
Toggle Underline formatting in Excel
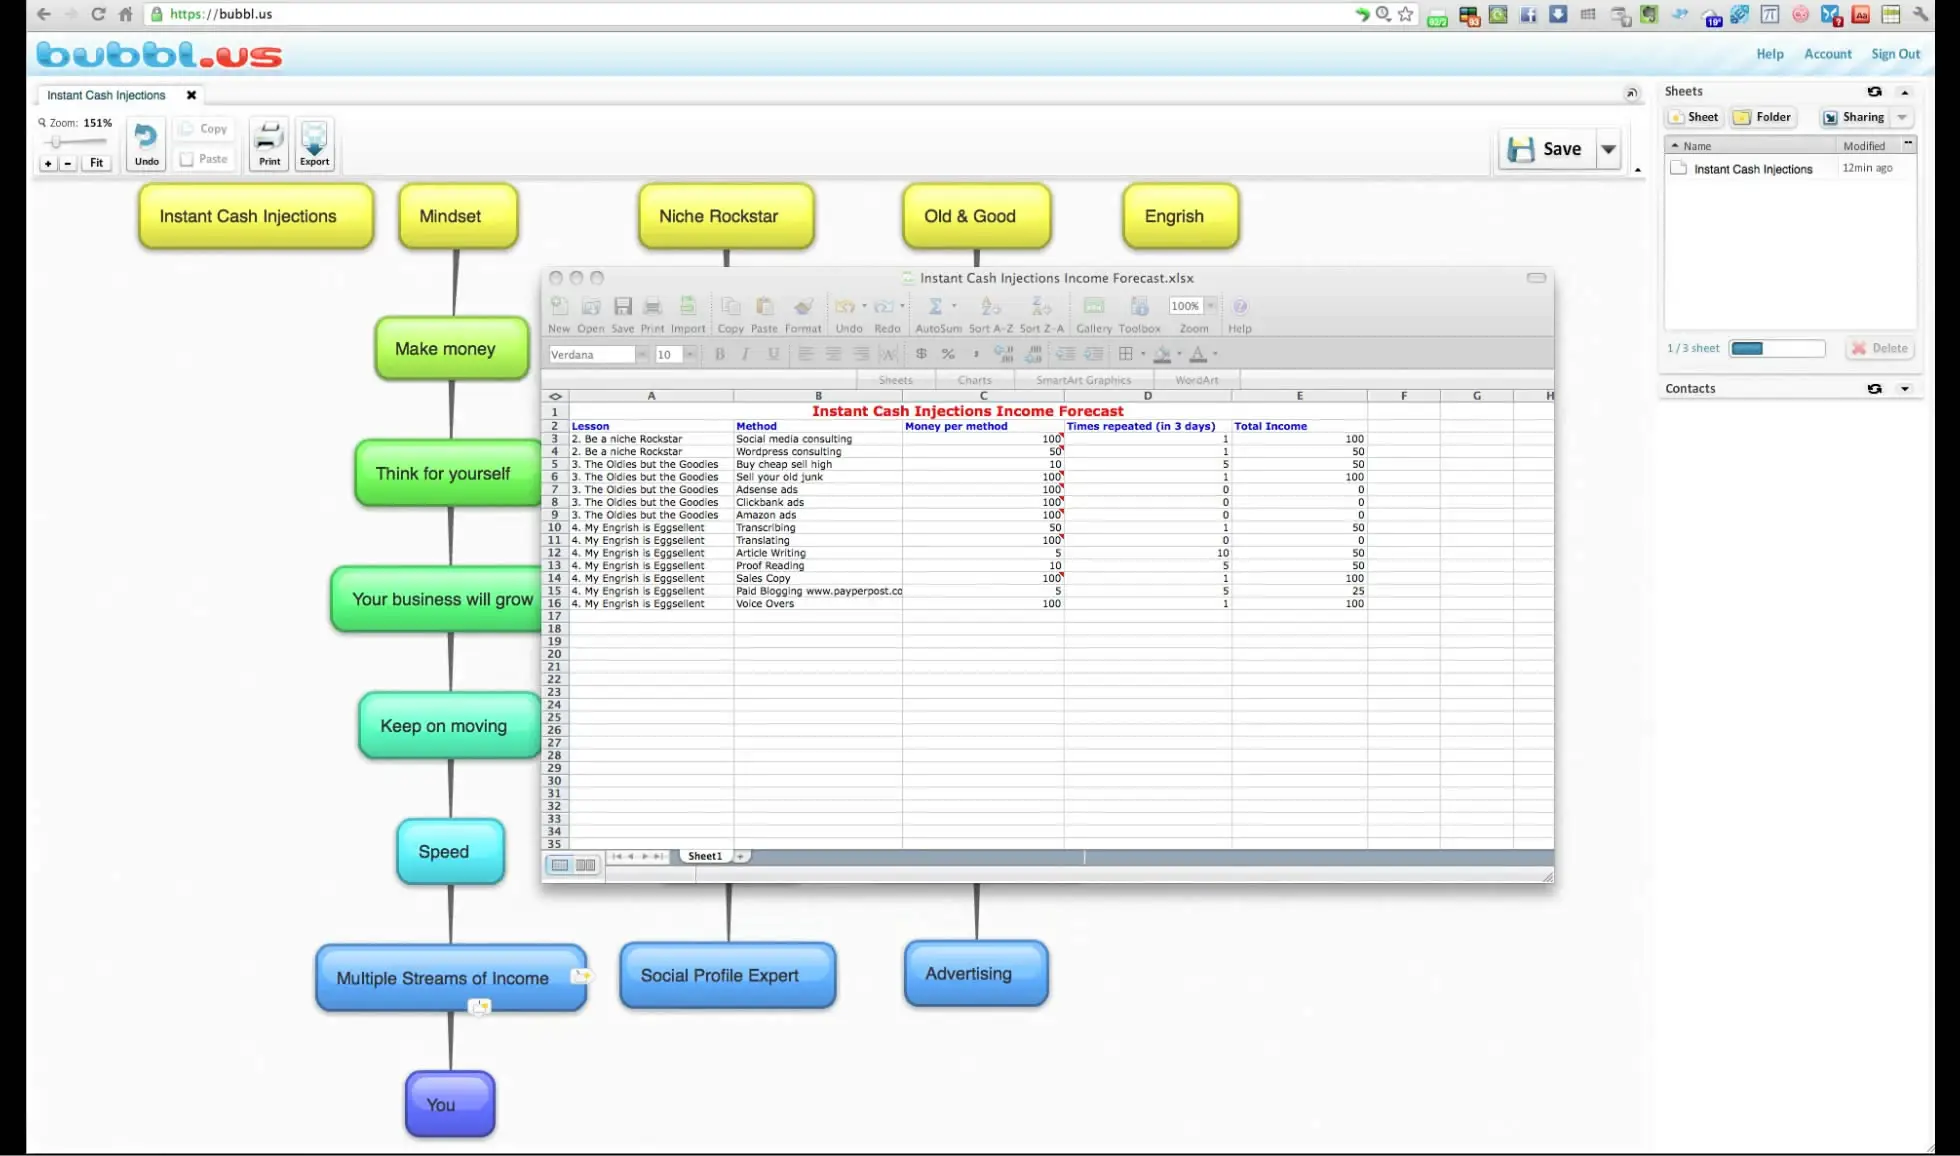pos(773,354)
